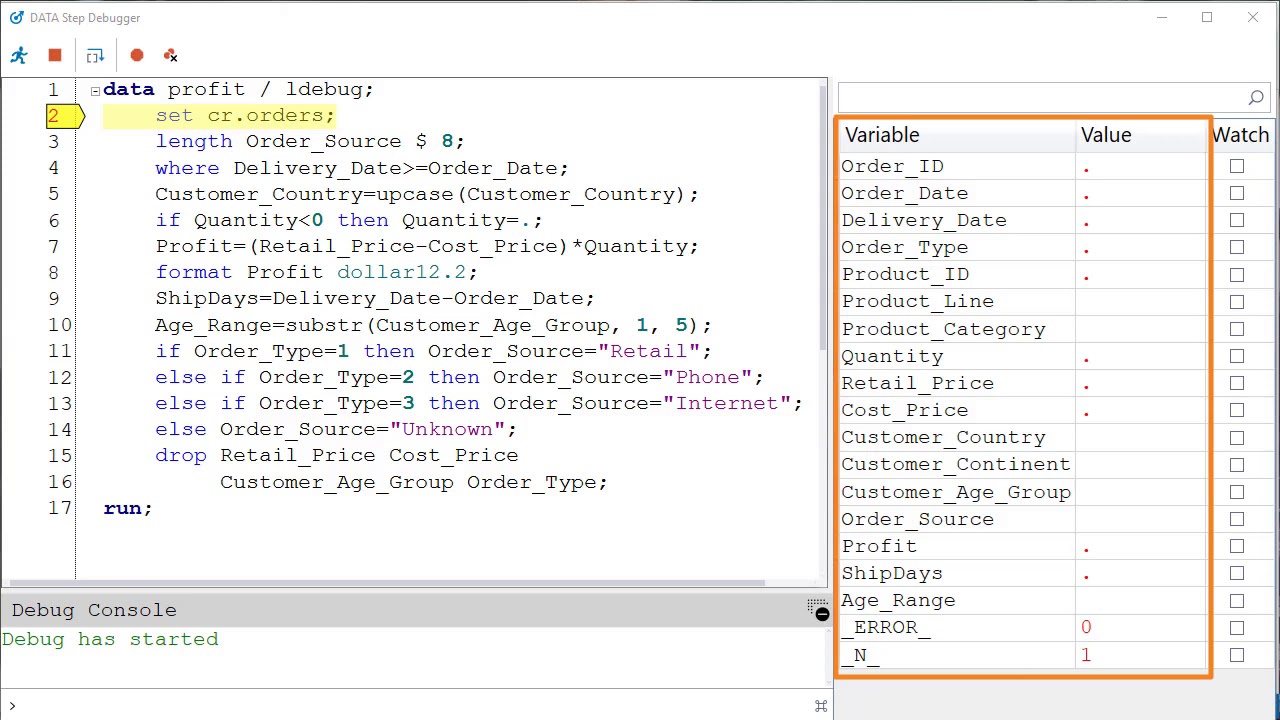Viewport: 1280px width, 720px height.
Task: Click the command key icon beside console input
Action: [x=821, y=706]
